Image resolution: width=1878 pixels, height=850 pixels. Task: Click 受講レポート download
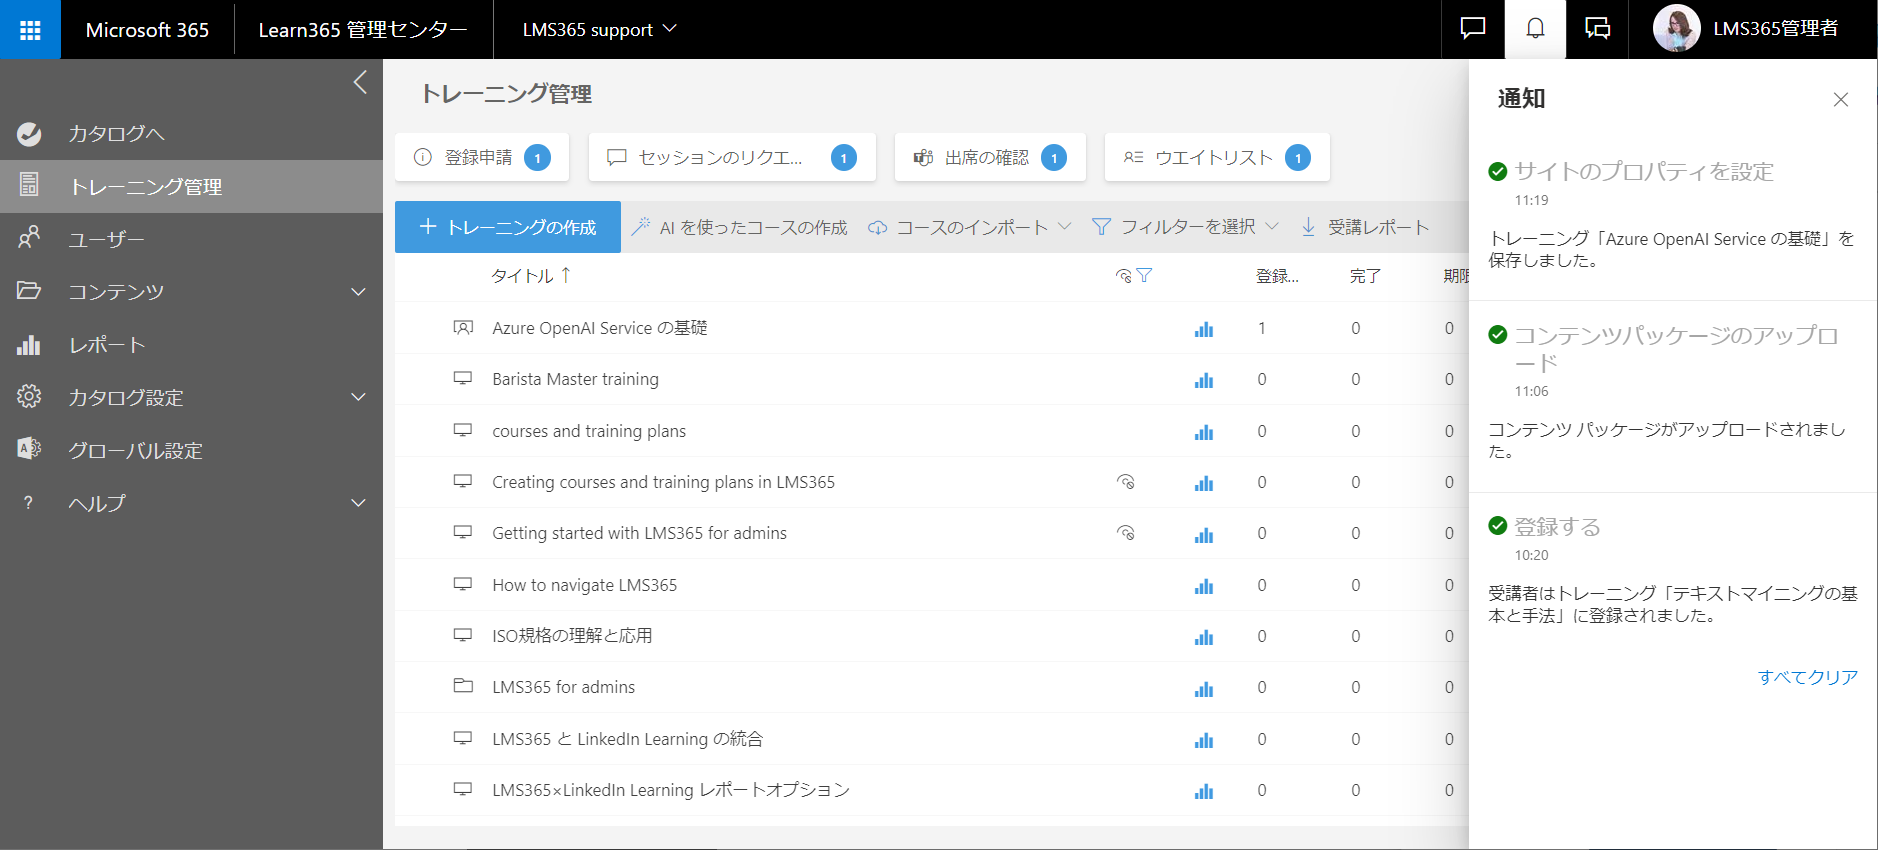pyautogui.click(x=1365, y=227)
